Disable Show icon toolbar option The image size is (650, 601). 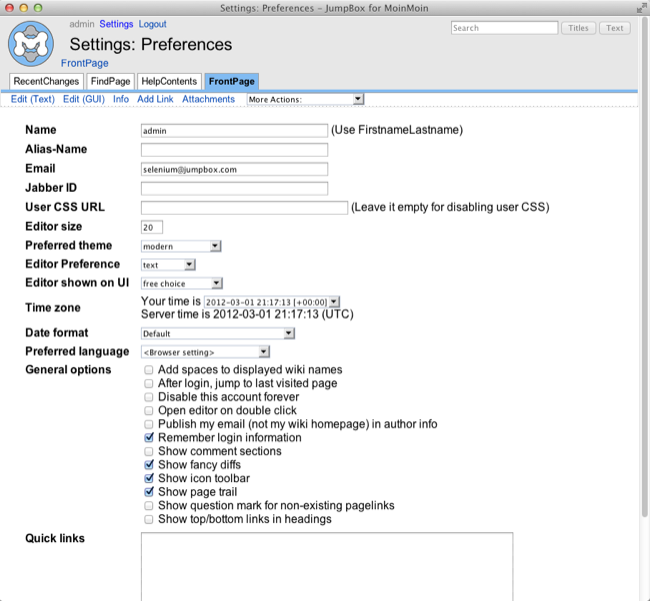click(x=148, y=478)
